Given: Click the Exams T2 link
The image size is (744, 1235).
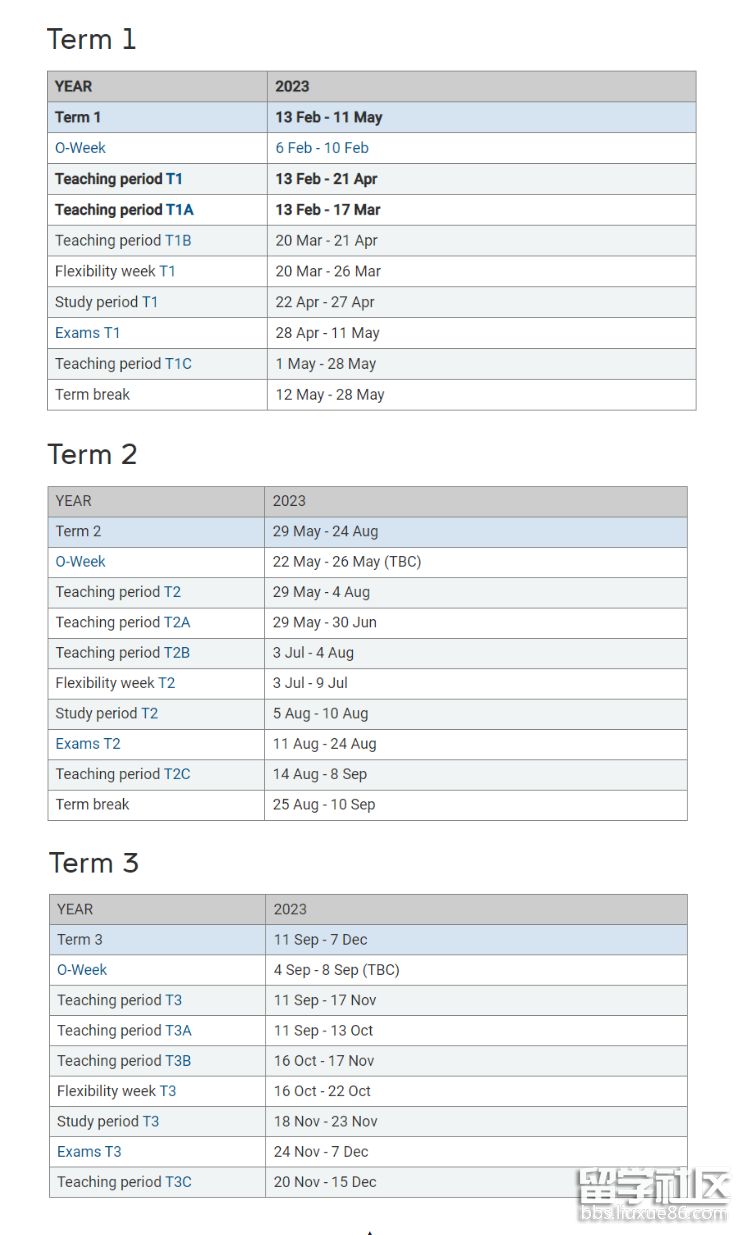Looking at the screenshot, I should [x=88, y=744].
